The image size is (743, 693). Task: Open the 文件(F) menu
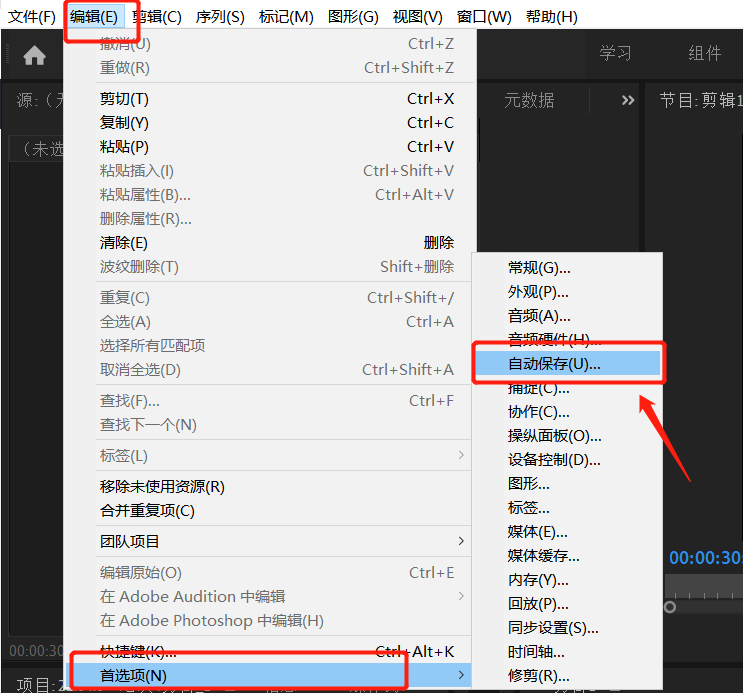click(32, 17)
